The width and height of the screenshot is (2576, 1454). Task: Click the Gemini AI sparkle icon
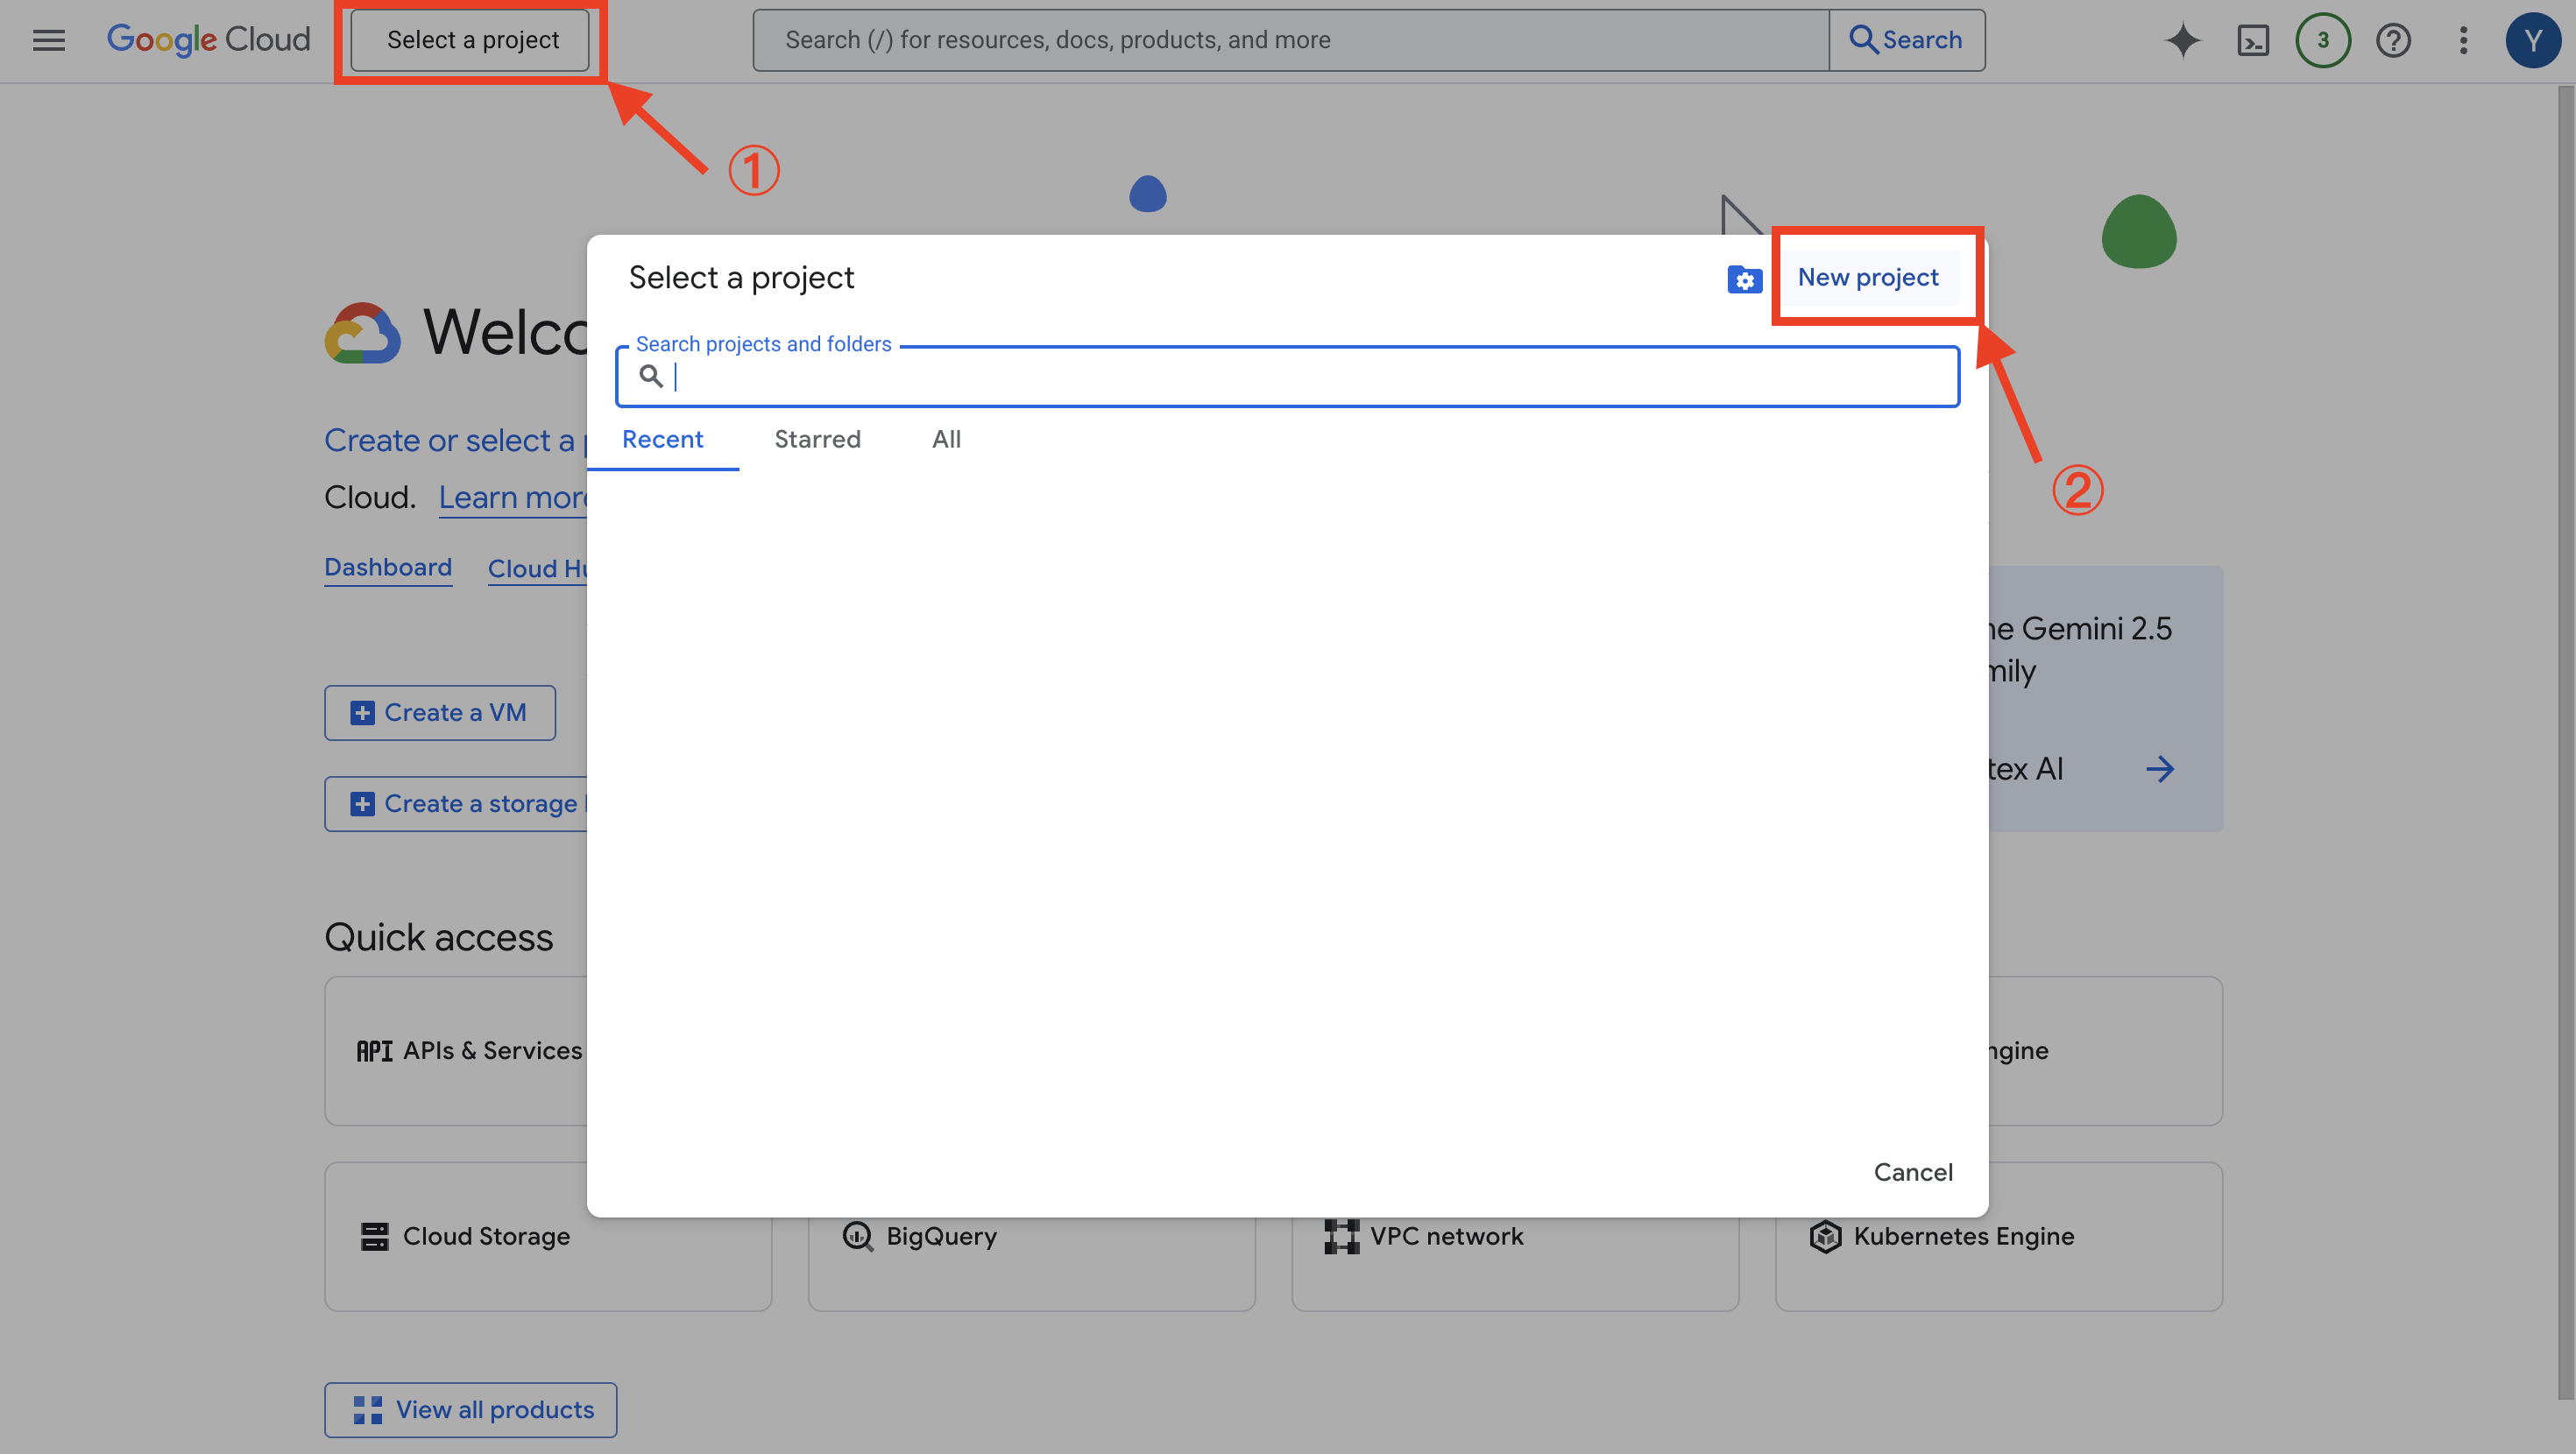tap(2182, 40)
